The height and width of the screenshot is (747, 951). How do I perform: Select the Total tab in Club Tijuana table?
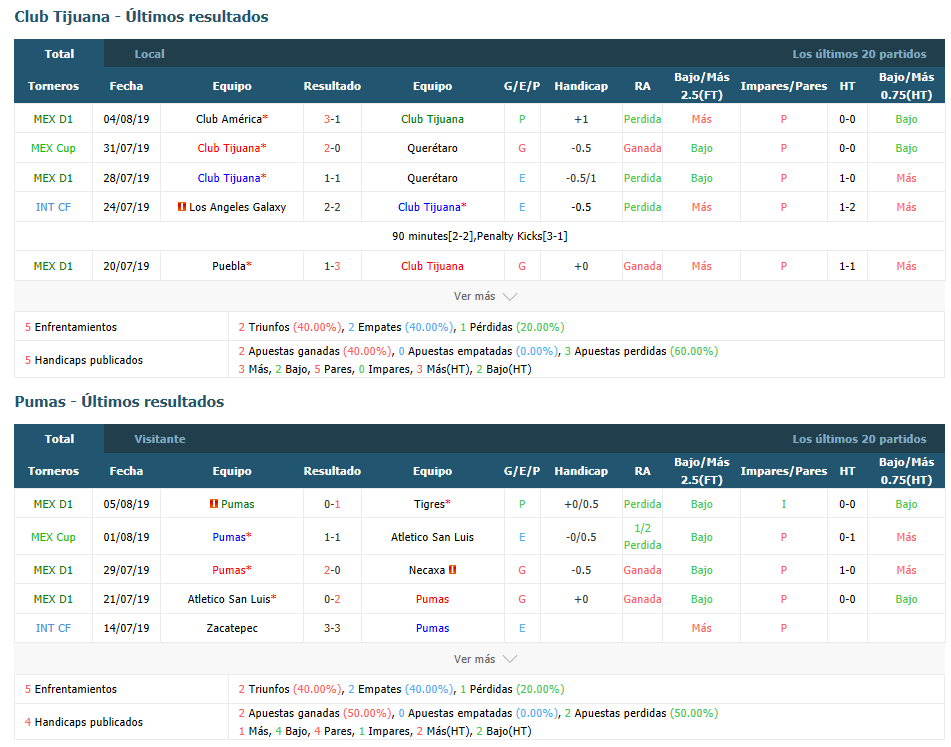click(59, 54)
